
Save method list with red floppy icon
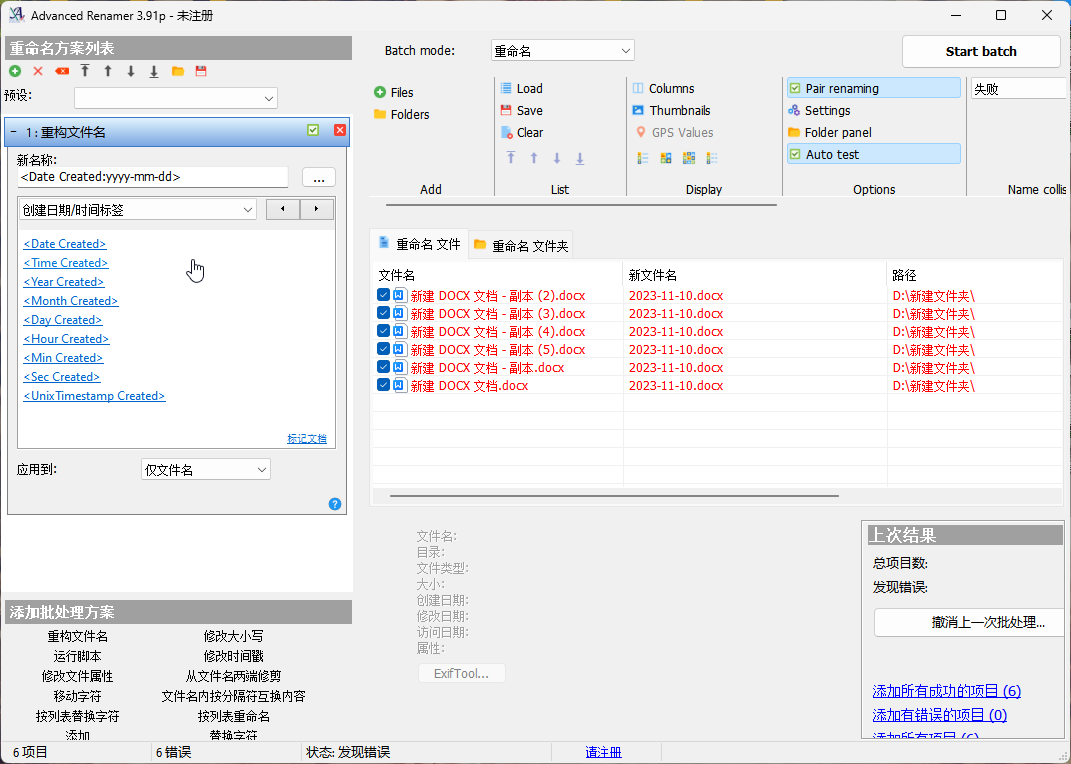pos(201,71)
